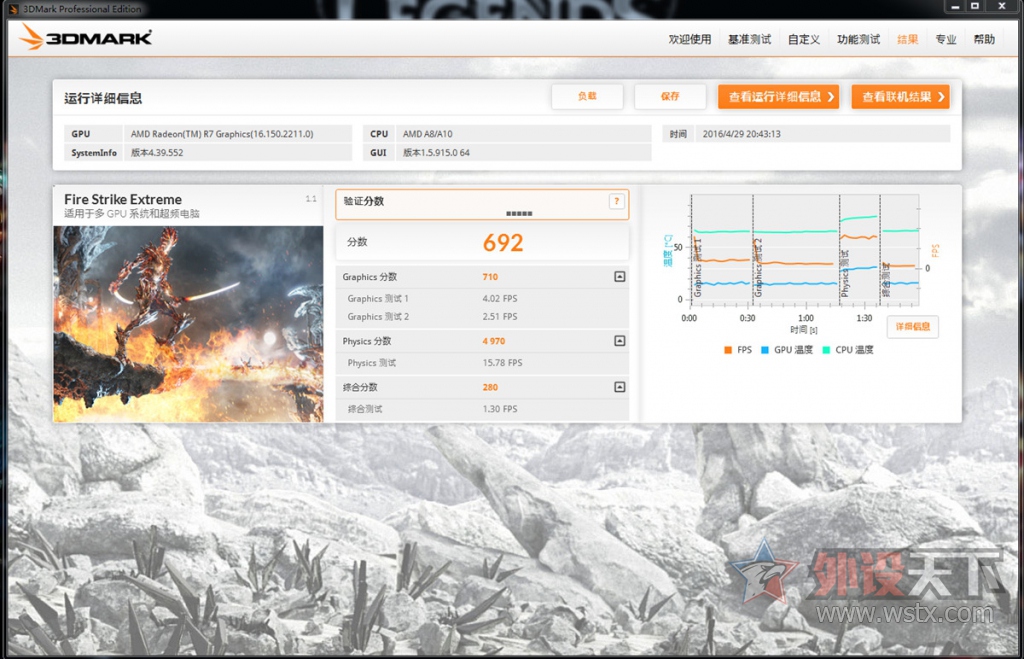Screen dimensions: 1024x659
Task: Click the 综合测试 result 1.30 FPS
Action: pyautogui.click(x=500, y=409)
